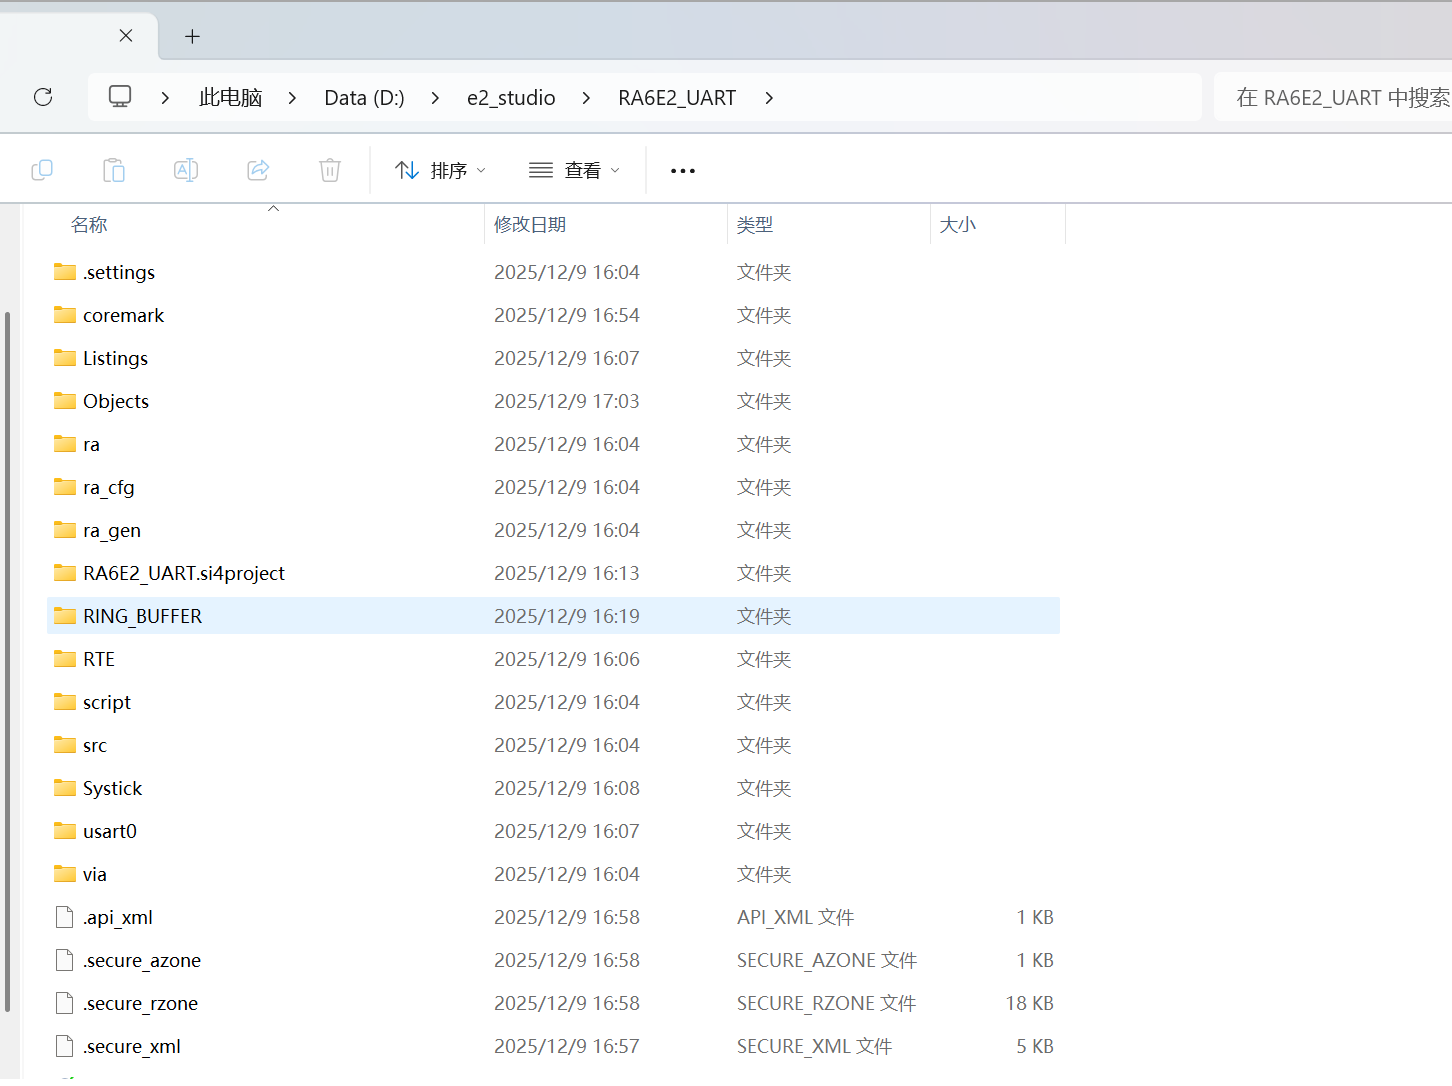Select the Objects folder name
The height and width of the screenshot is (1086, 1452).
pyautogui.click(x=116, y=401)
